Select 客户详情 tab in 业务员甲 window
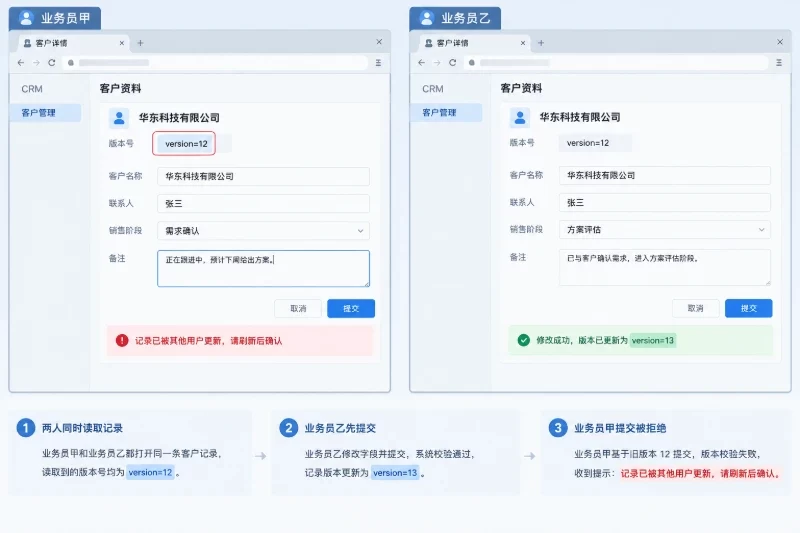 [x=73, y=43]
